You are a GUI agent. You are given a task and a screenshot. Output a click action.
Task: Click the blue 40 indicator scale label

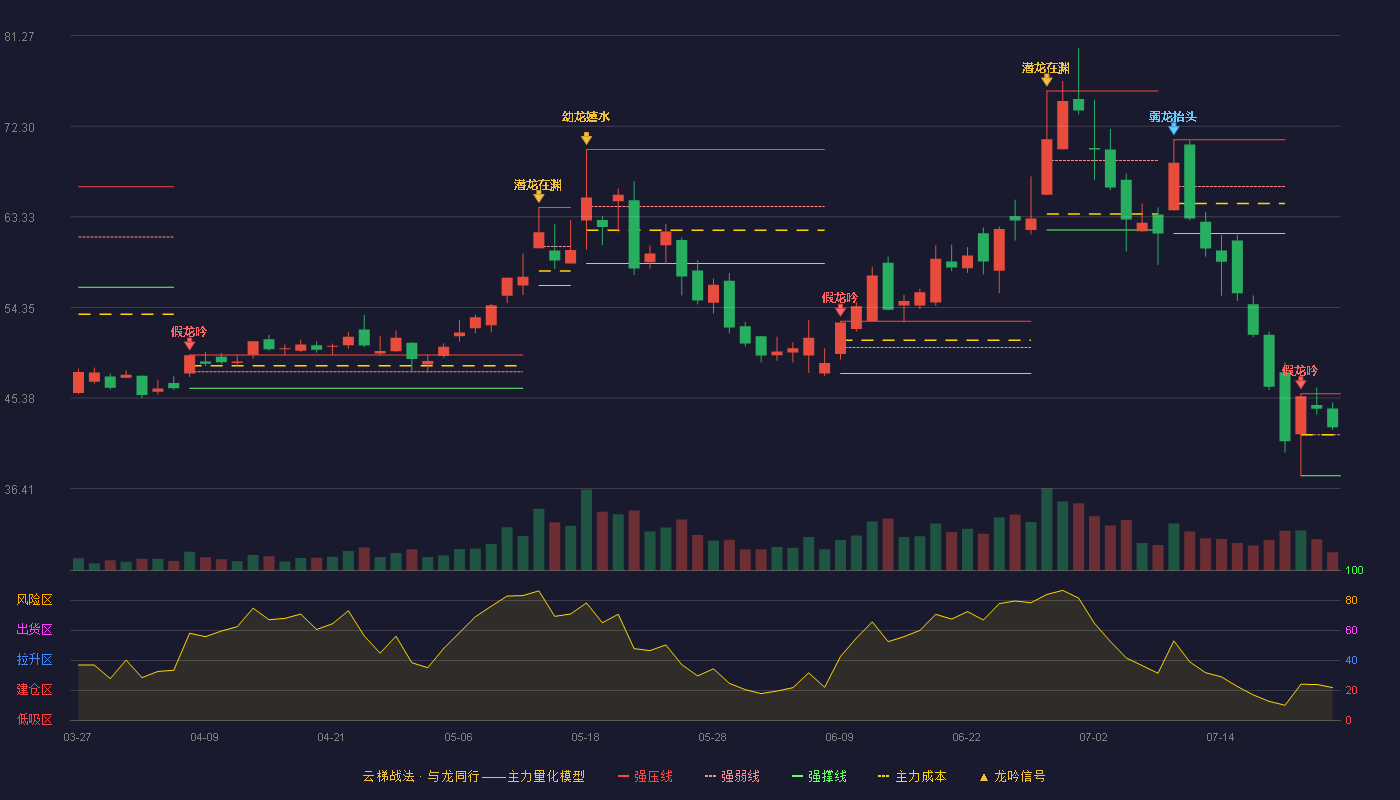pyautogui.click(x=1351, y=661)
